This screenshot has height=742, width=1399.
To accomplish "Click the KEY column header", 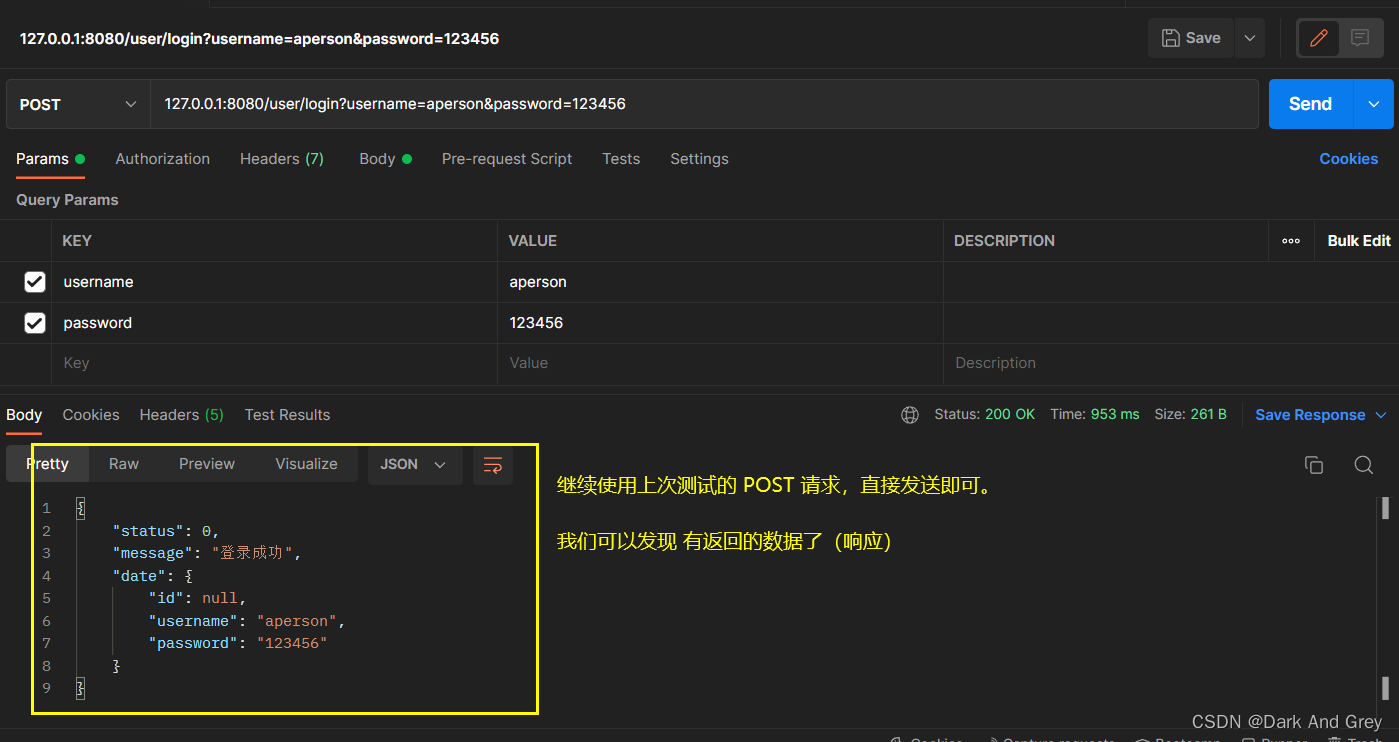I will 77,241.
